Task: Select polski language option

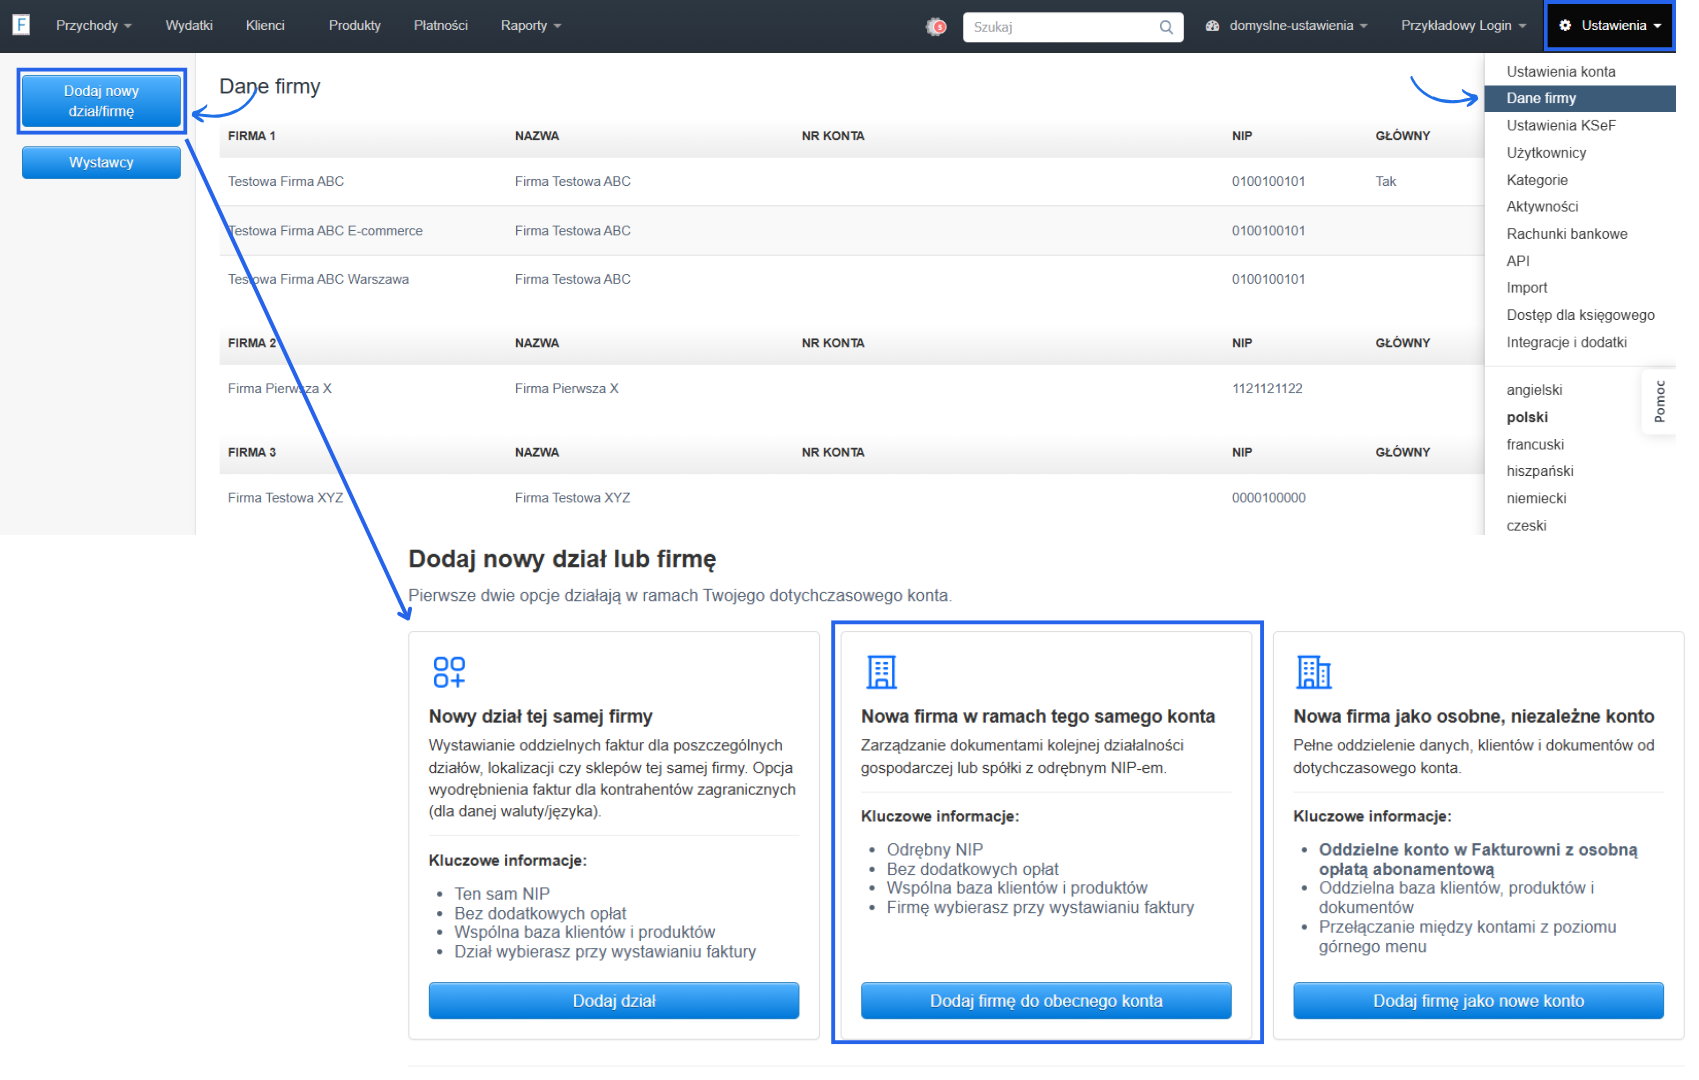Action: coord(1527,417)
